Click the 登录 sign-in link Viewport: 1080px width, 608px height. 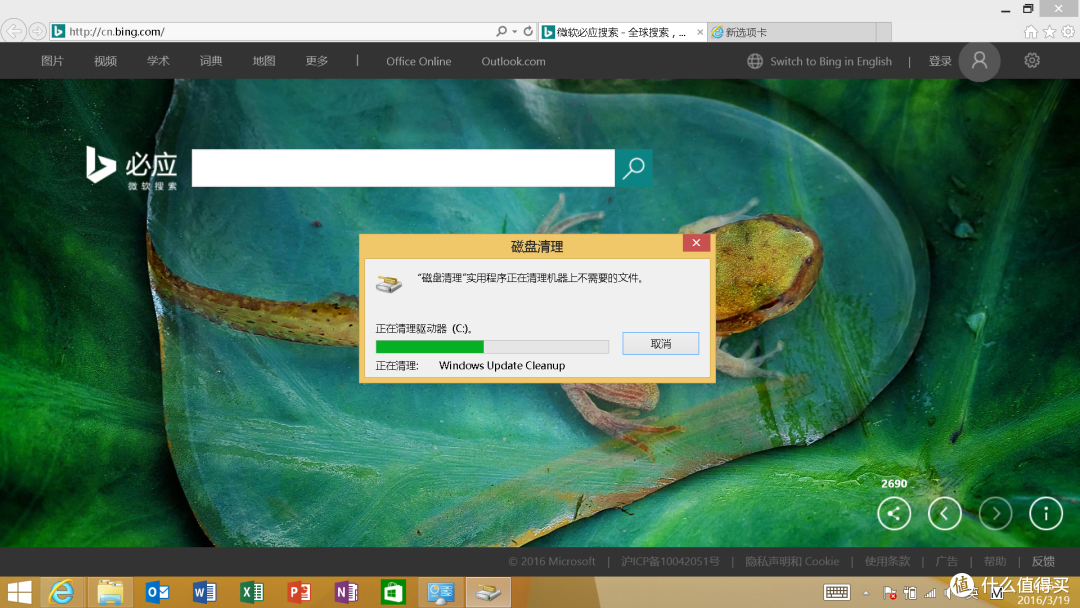click(x=939, y=61)
